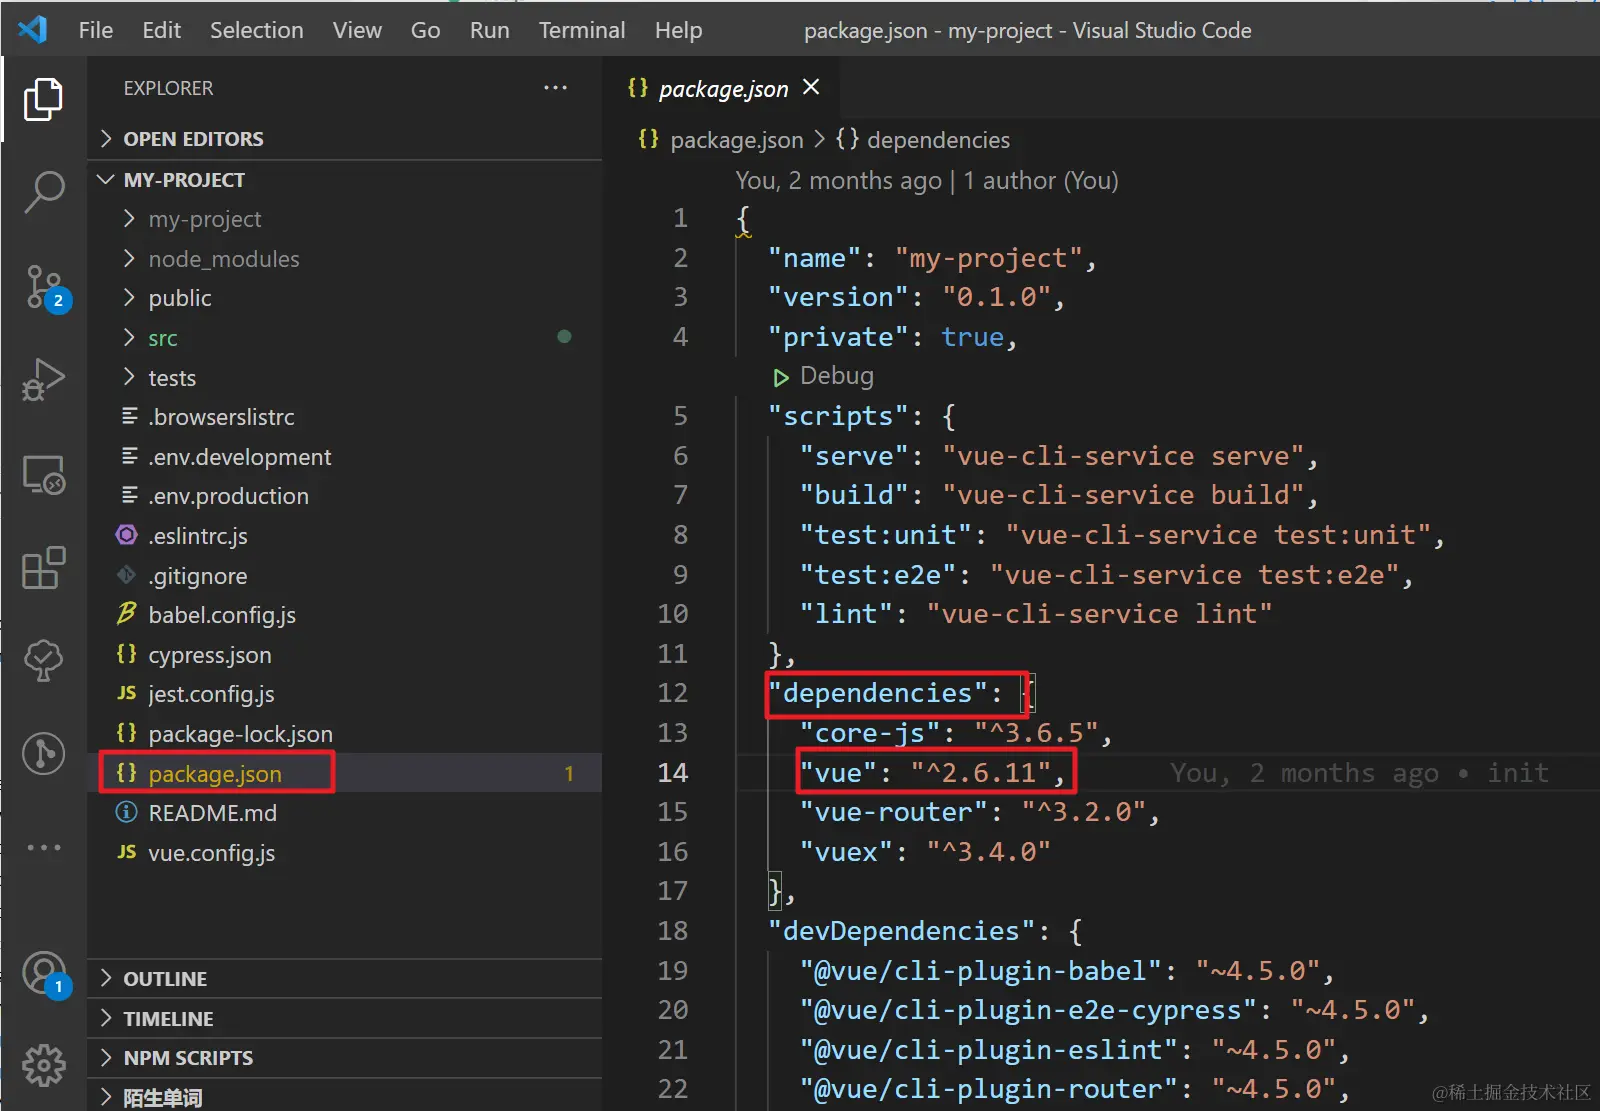Click the "vuex" dependency line
This screenshot has height=1111, width=1600.
point(925,852)
